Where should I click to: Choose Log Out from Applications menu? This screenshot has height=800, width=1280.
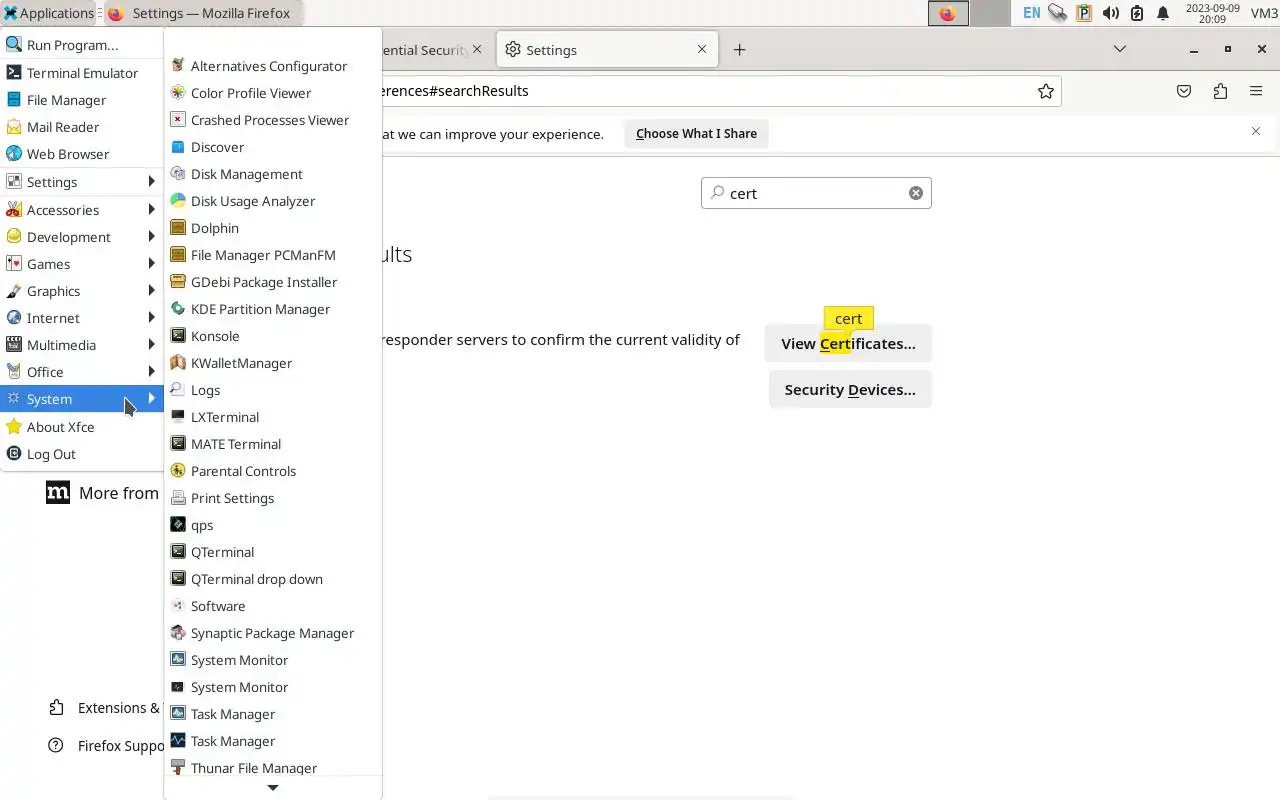coord(82,454)
